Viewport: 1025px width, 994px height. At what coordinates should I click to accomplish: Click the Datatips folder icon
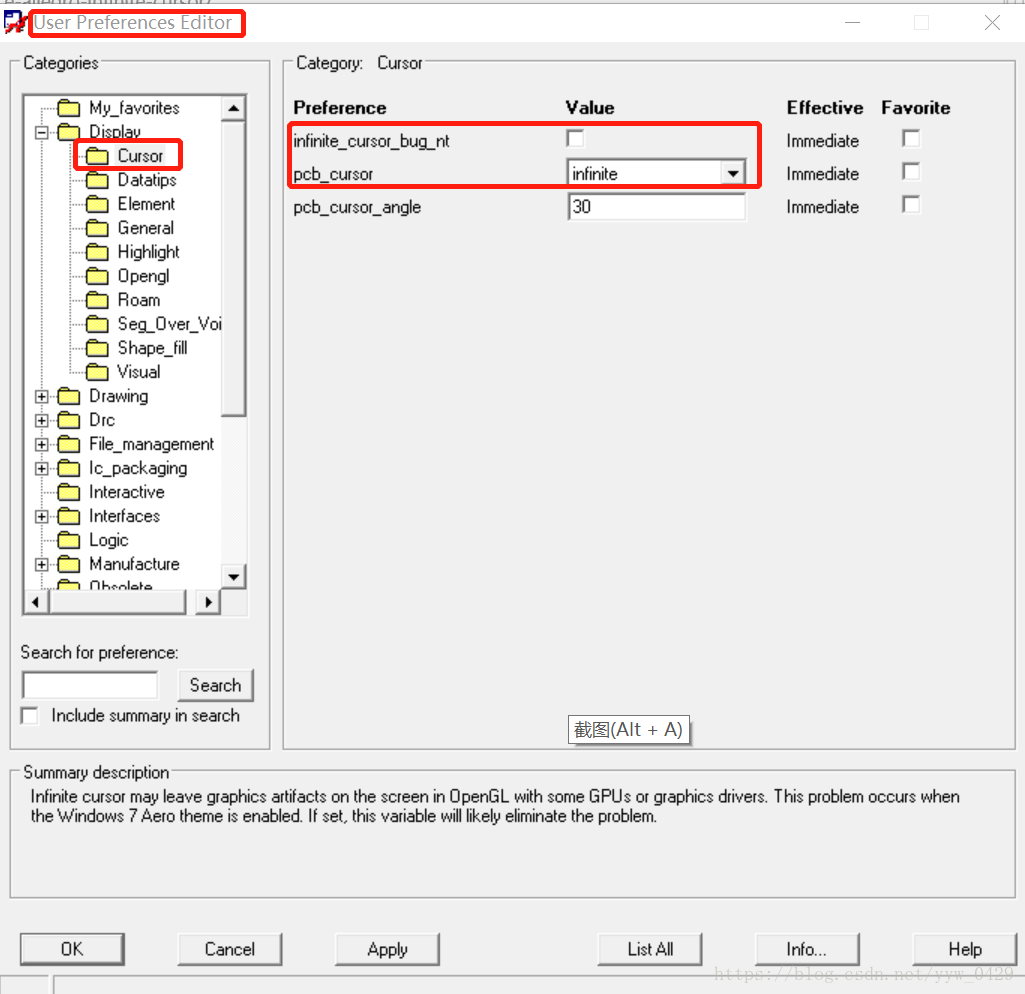(x=97, y=180)
